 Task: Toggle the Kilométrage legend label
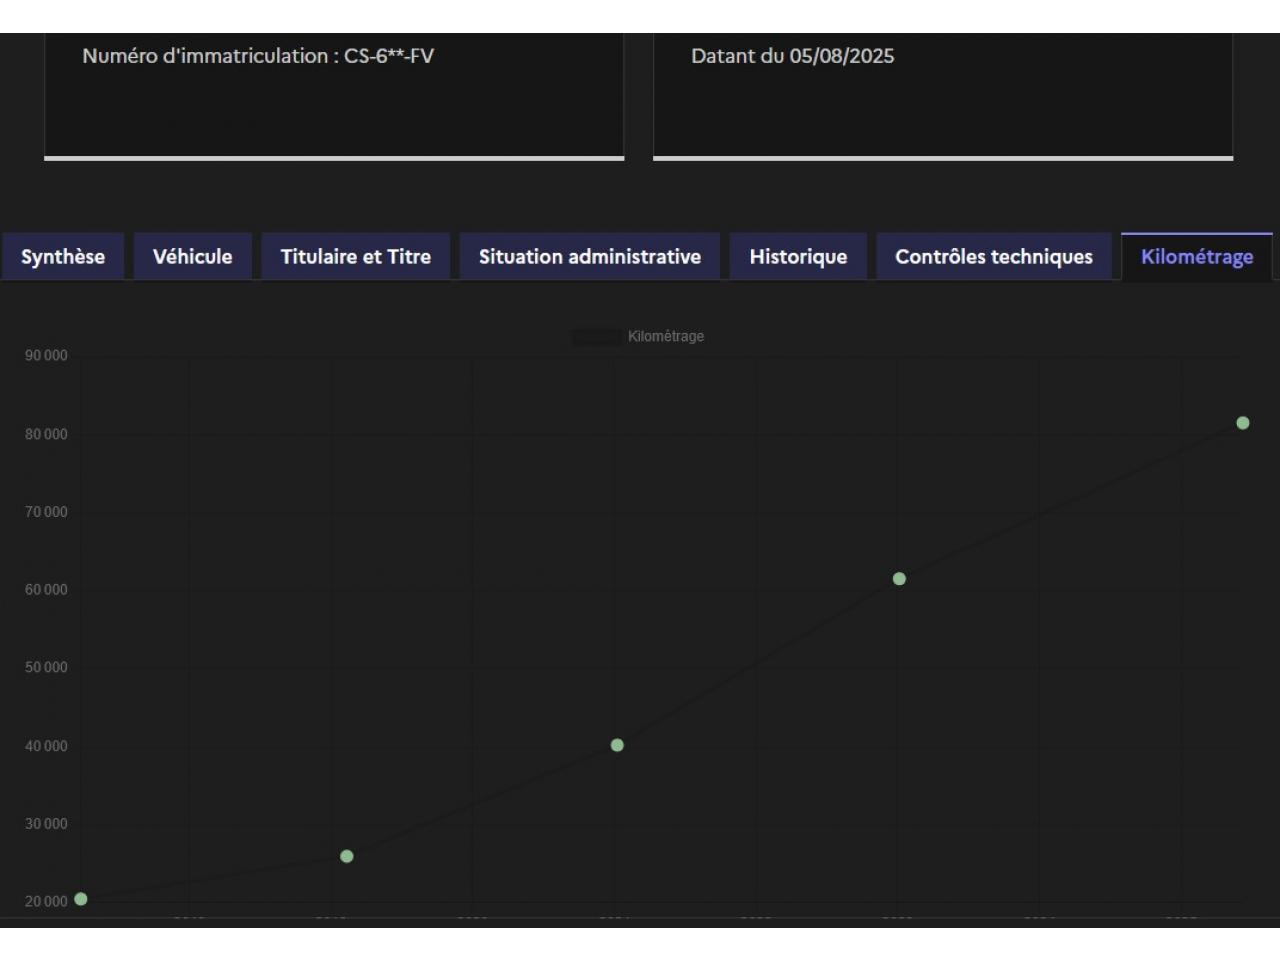[x=666, y=337]
